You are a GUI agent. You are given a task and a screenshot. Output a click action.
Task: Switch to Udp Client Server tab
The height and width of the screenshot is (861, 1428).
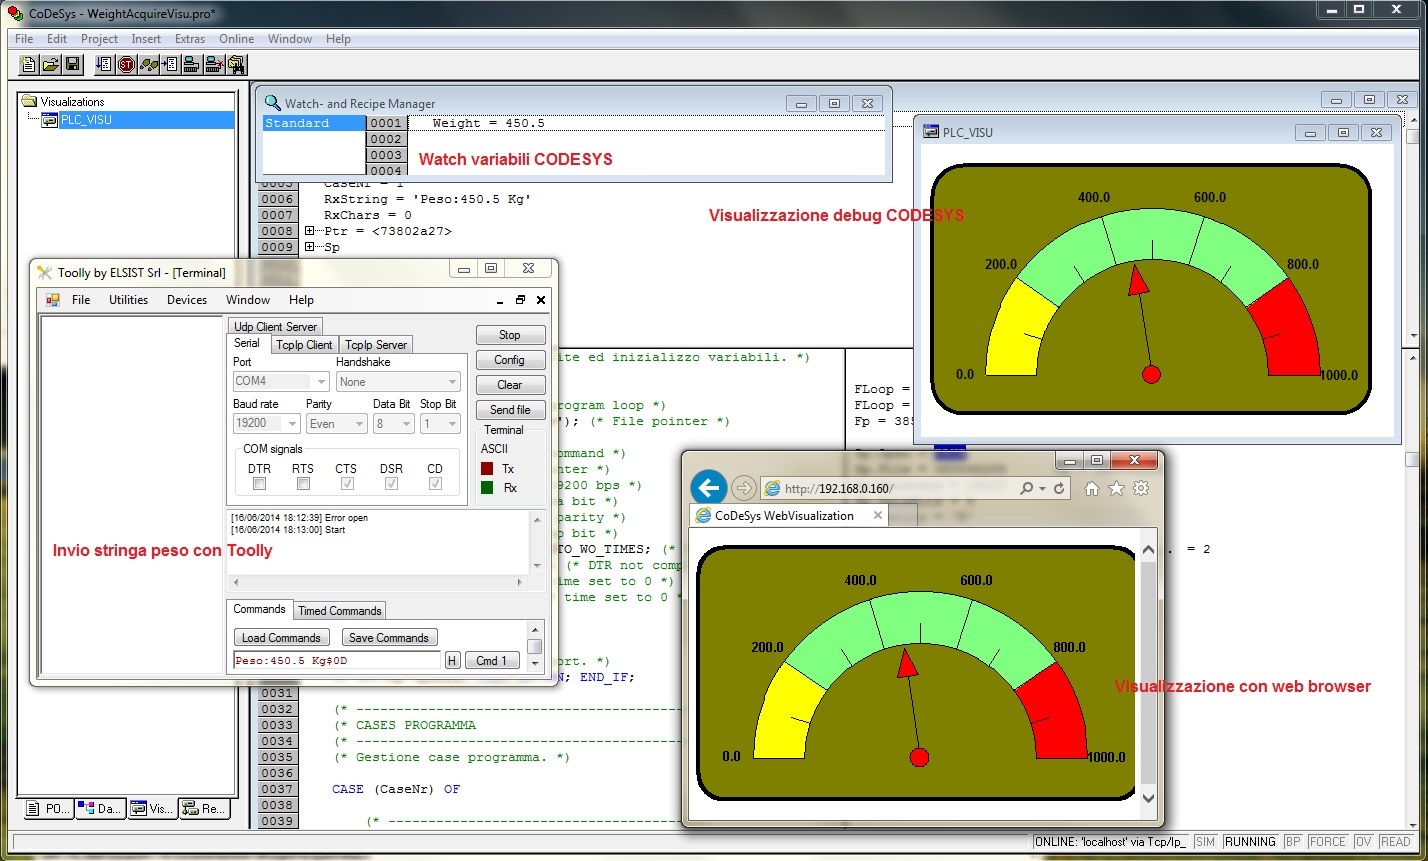[275, 326]
